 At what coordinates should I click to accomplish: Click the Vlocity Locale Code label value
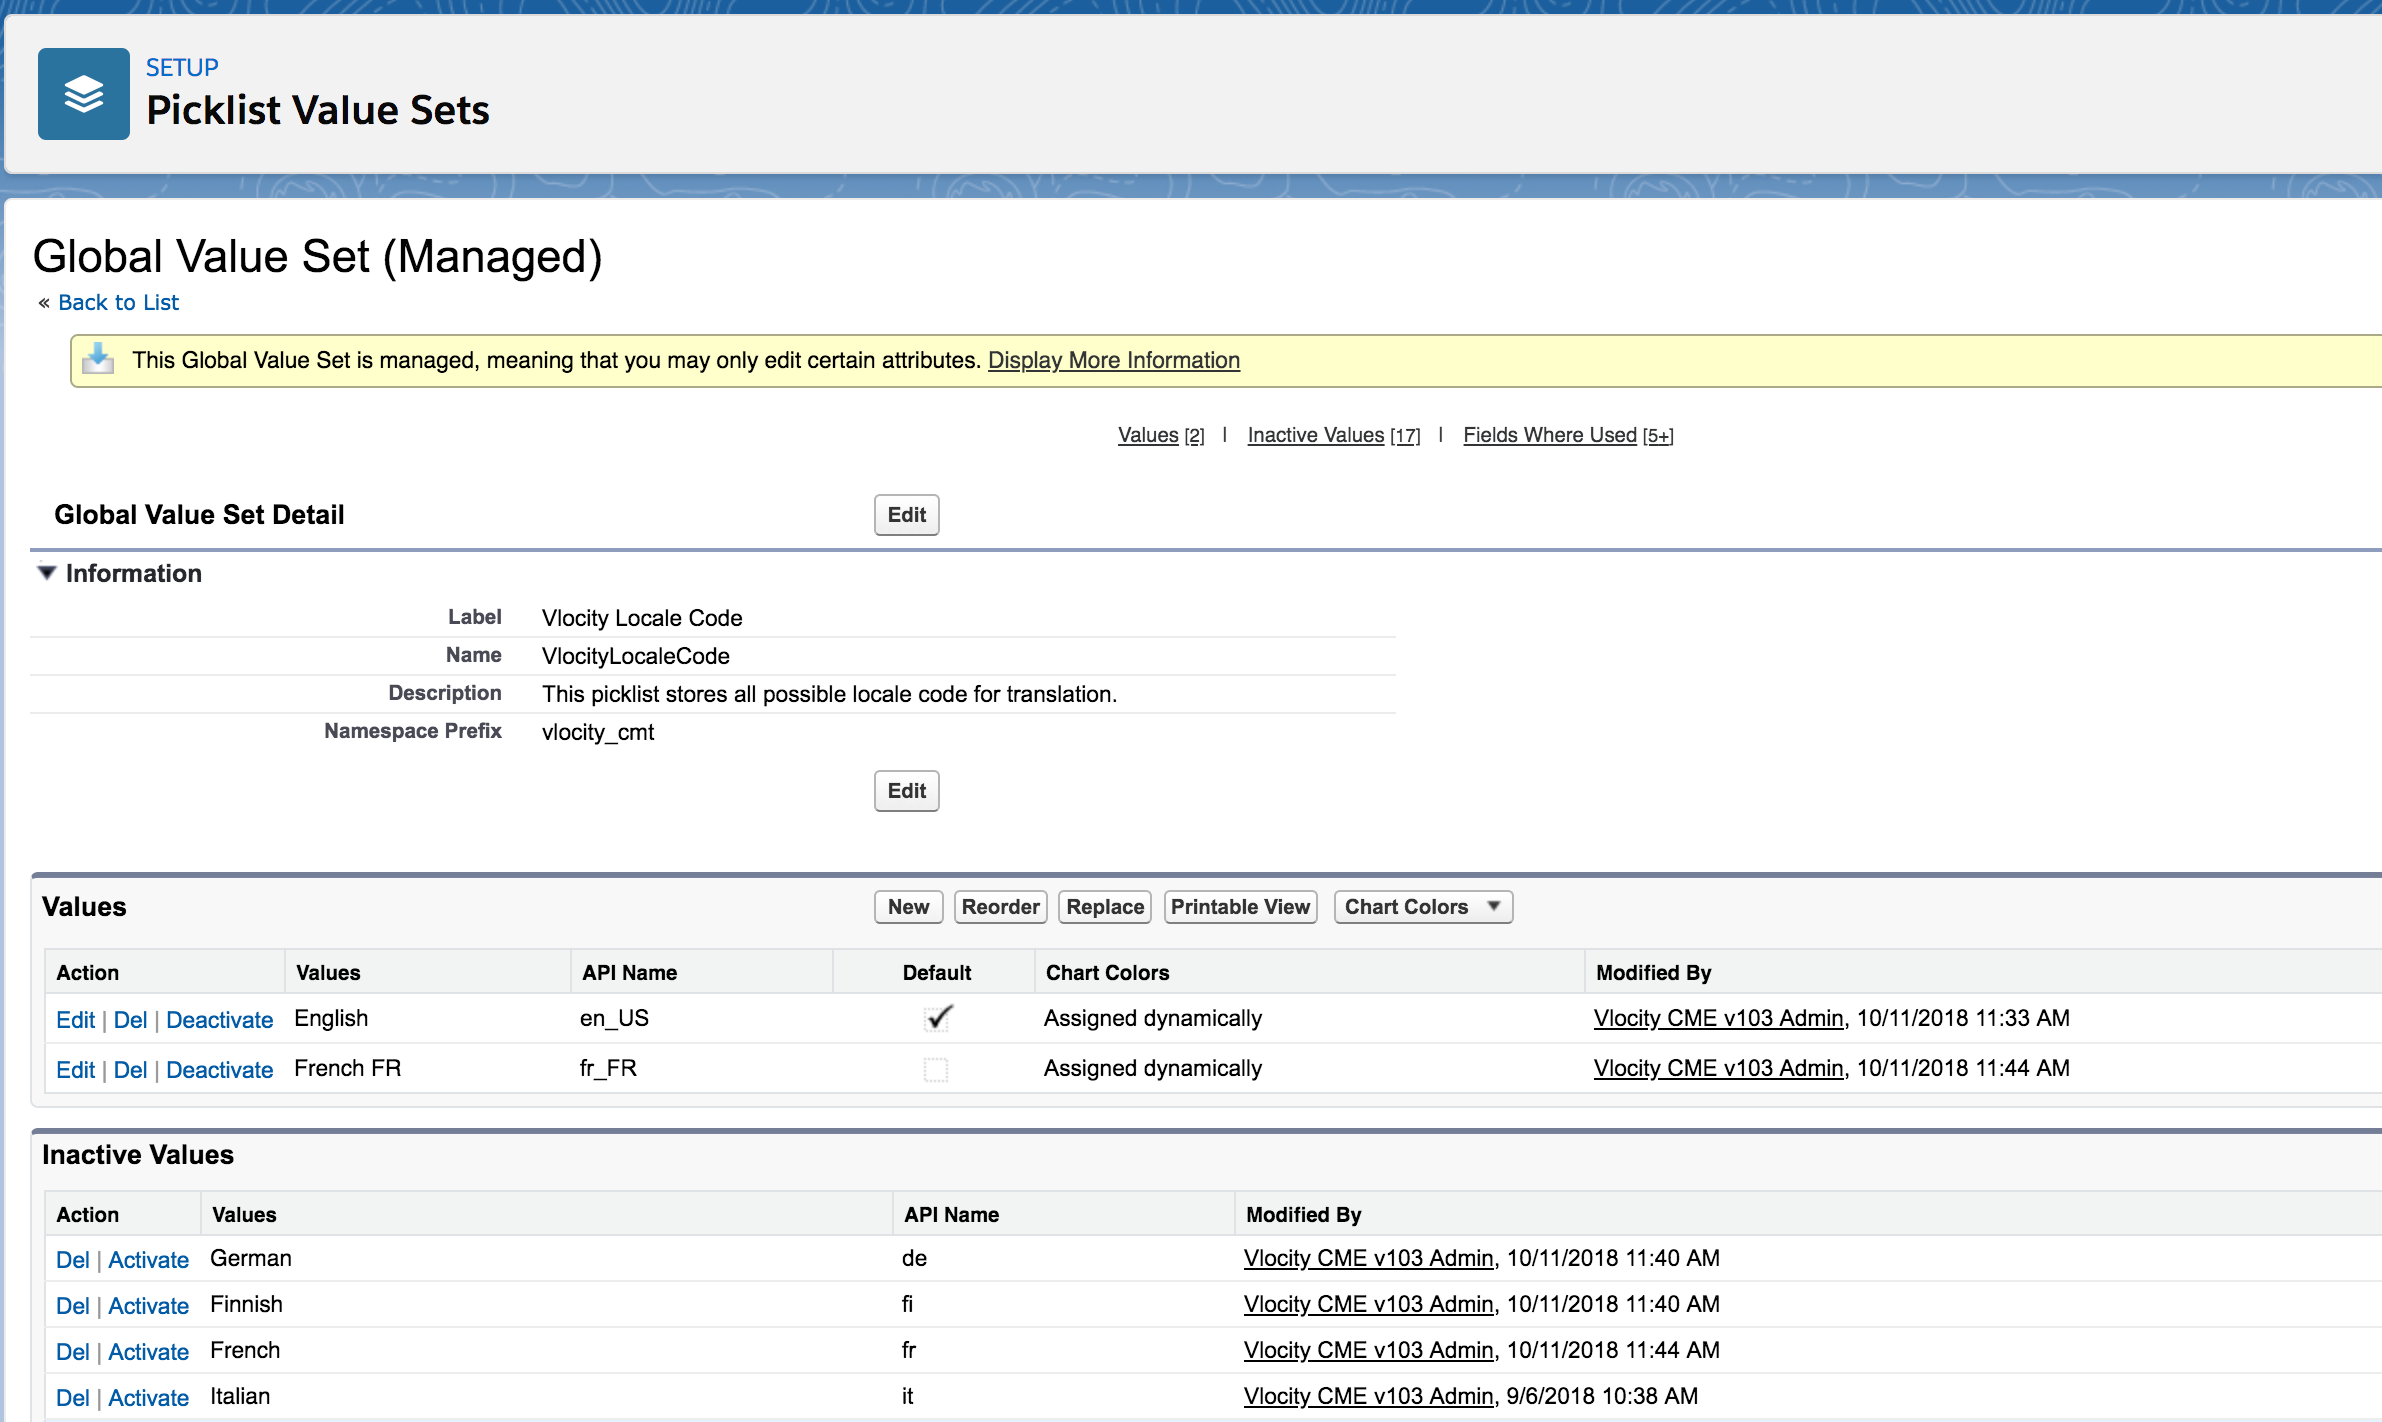(x=642, y=618)
